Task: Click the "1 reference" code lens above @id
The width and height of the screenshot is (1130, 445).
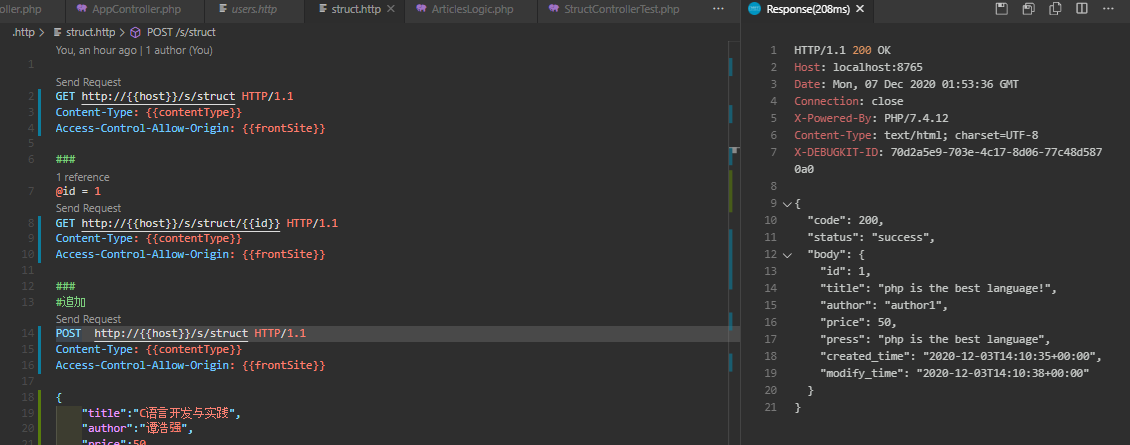Action: [82, 177]
